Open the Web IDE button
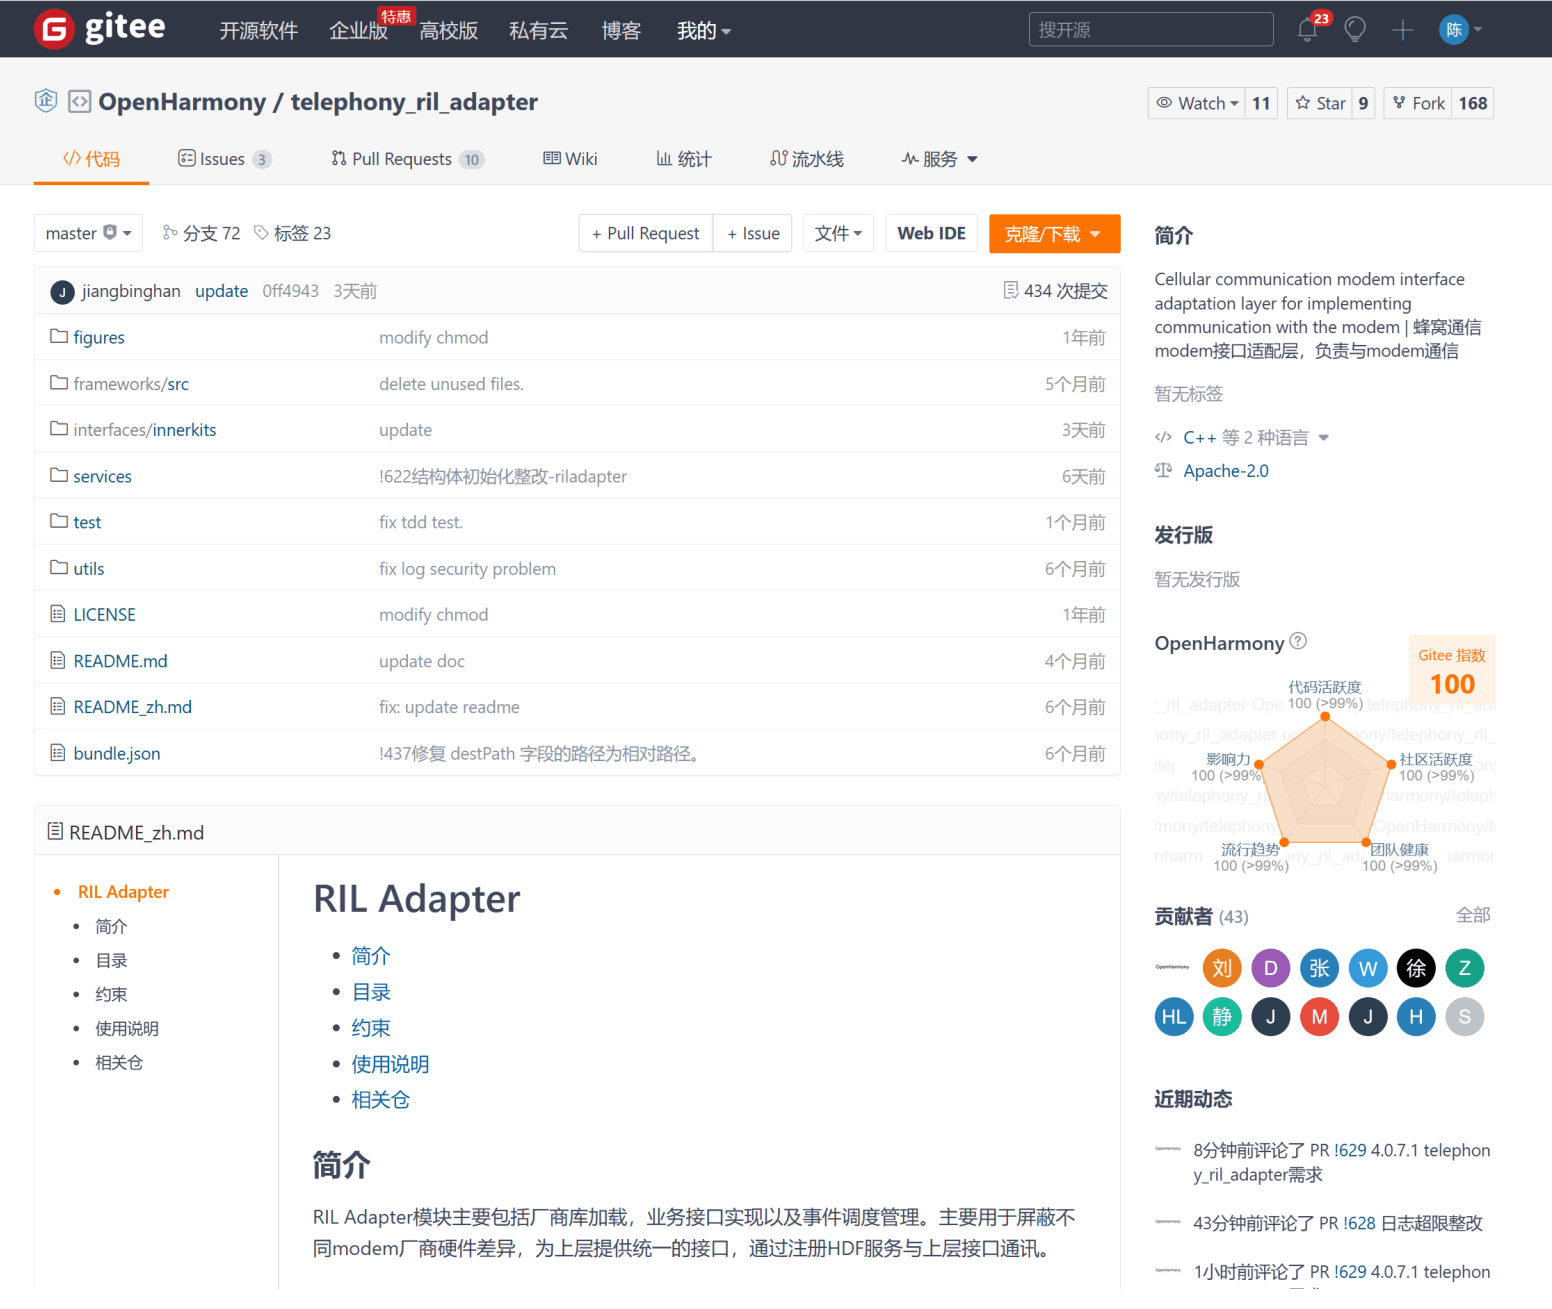 point(931,233)
